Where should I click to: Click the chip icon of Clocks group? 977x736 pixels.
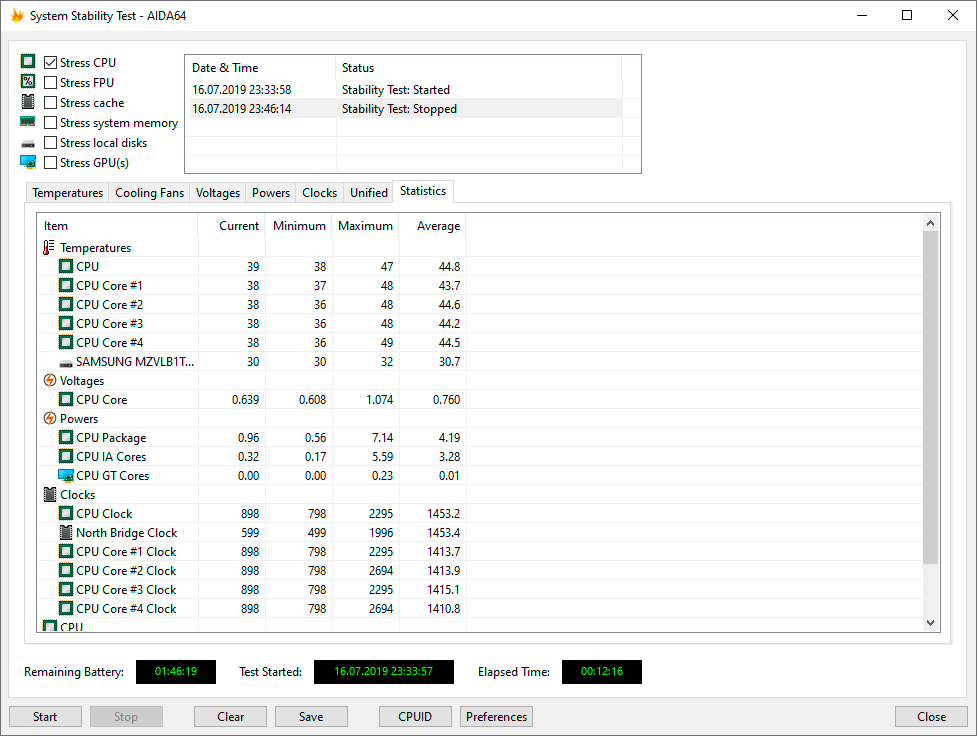click(50, 494)
